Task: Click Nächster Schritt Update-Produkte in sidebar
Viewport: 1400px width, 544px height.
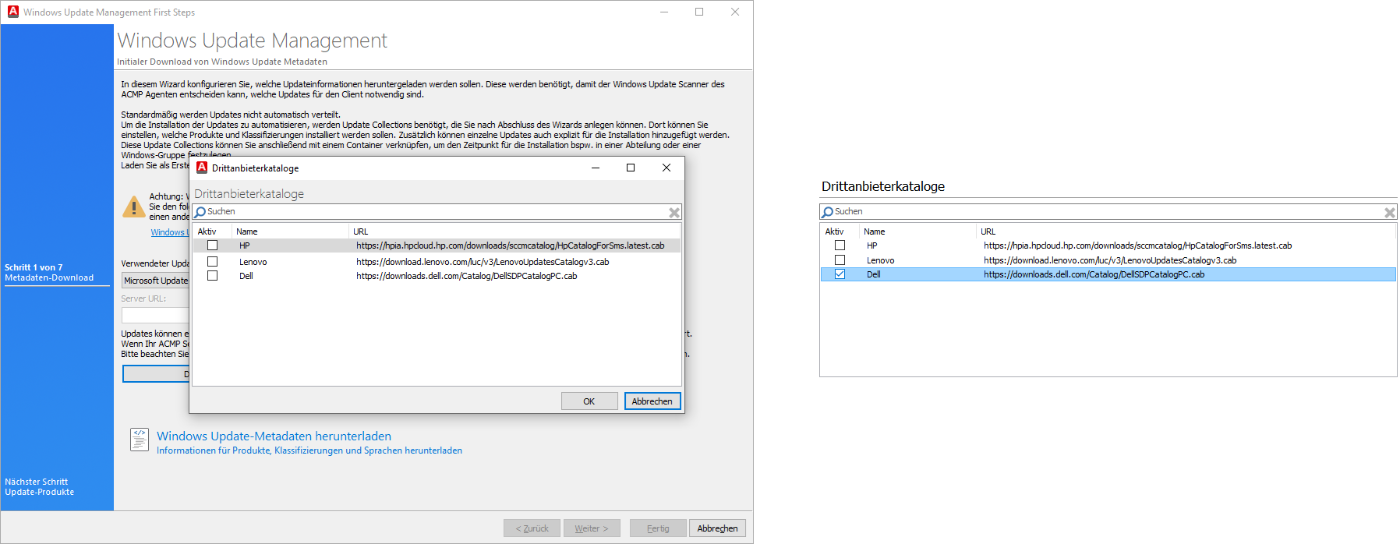Action: [39, 486]
